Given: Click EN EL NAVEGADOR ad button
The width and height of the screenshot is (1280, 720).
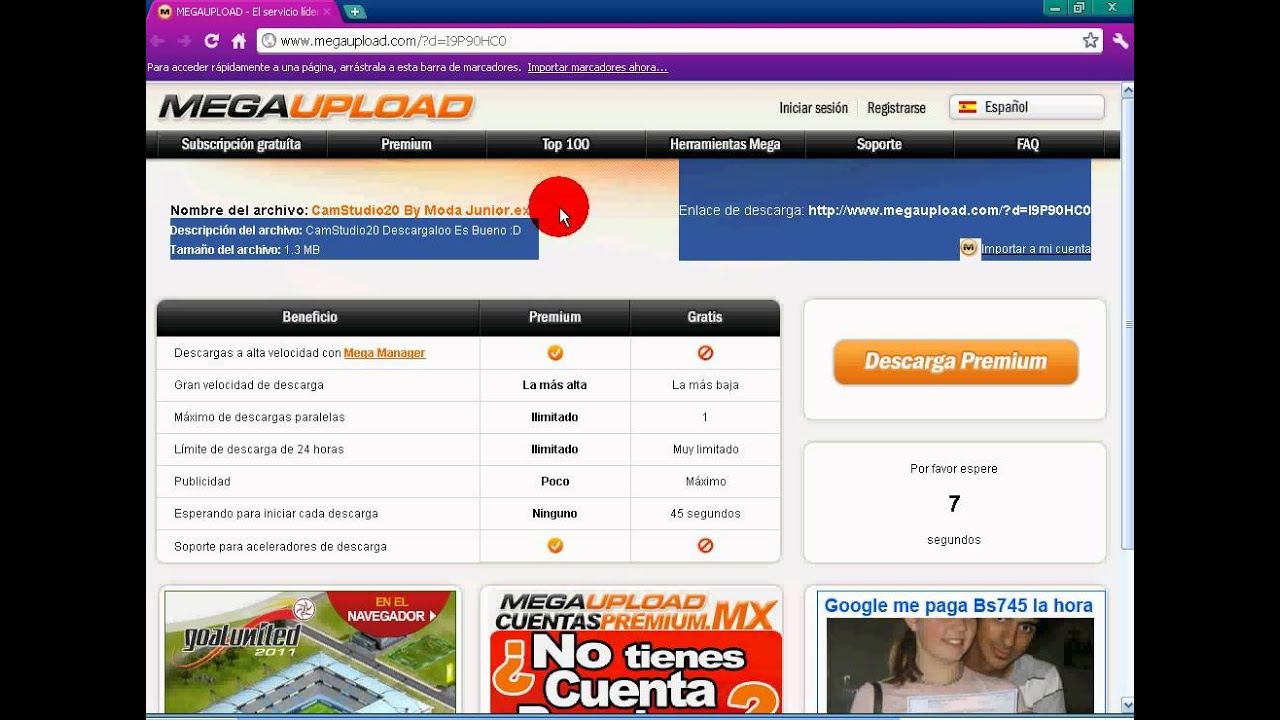Looking at the screenshot, I should pyautogui.click(x=391, y=609).
